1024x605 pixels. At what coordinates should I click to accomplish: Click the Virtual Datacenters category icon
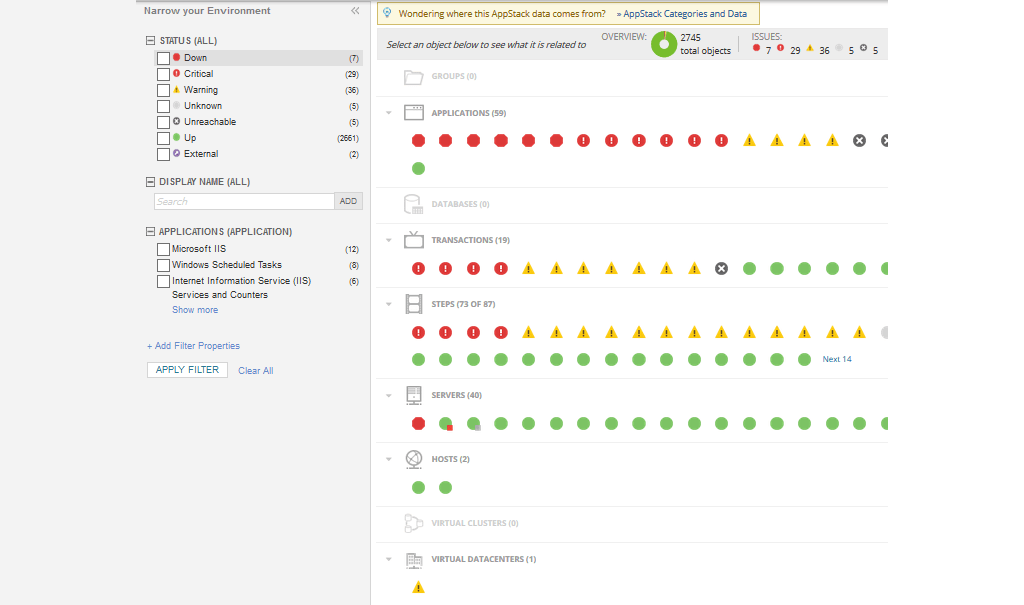pos(414,559)
